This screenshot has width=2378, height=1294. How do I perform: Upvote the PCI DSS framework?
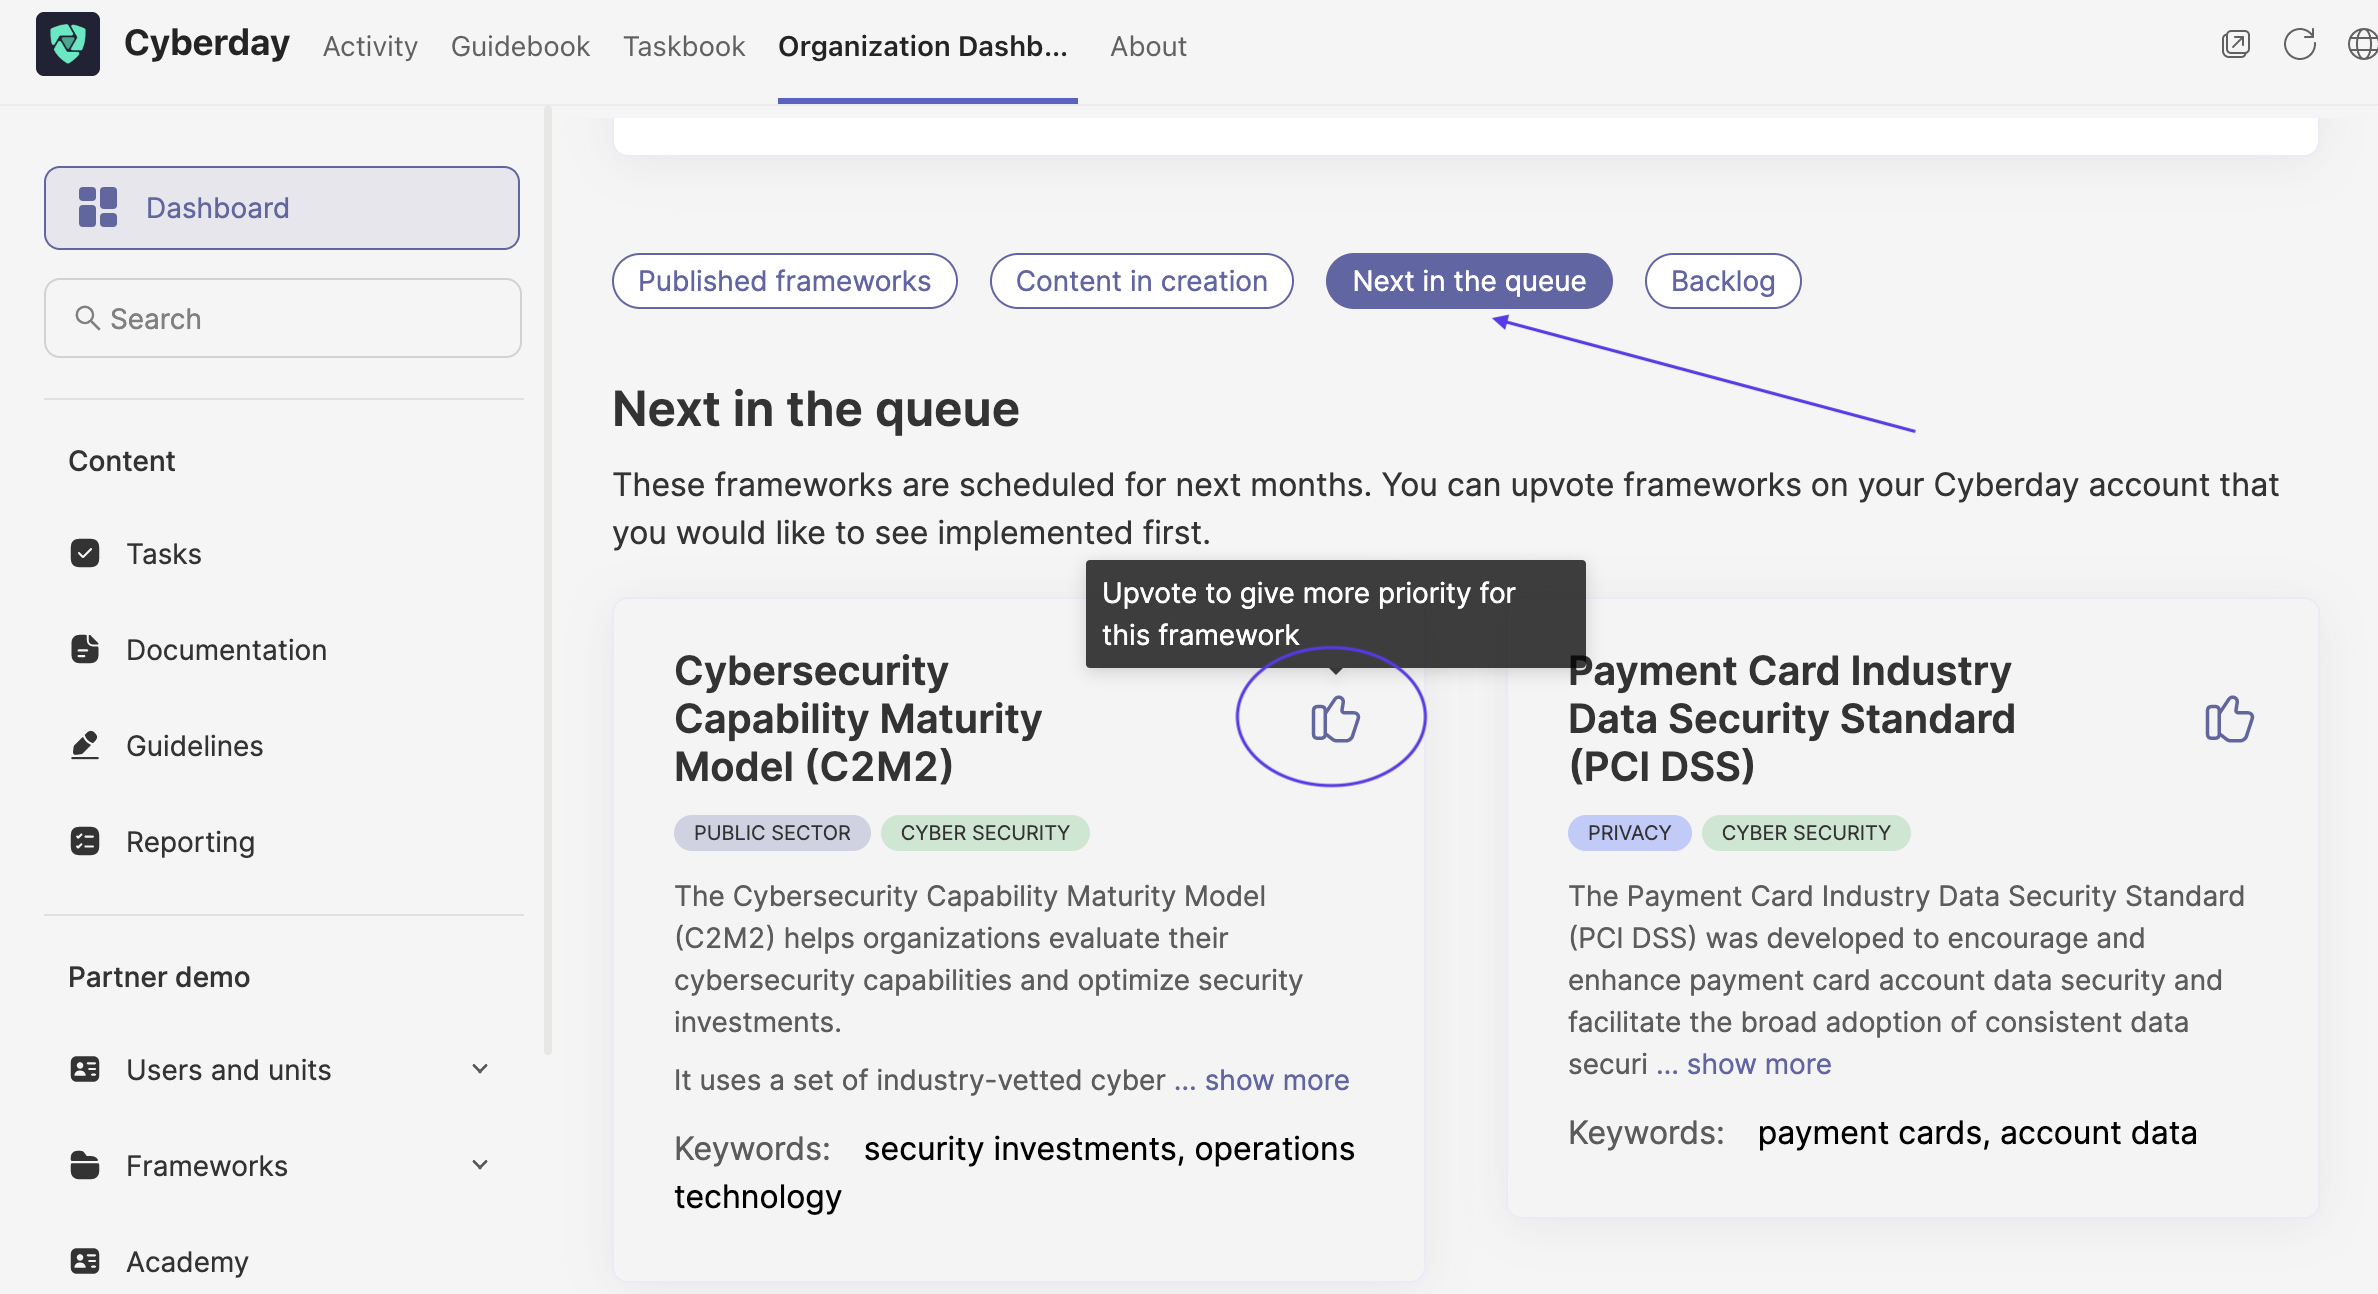coord(2228,718)
